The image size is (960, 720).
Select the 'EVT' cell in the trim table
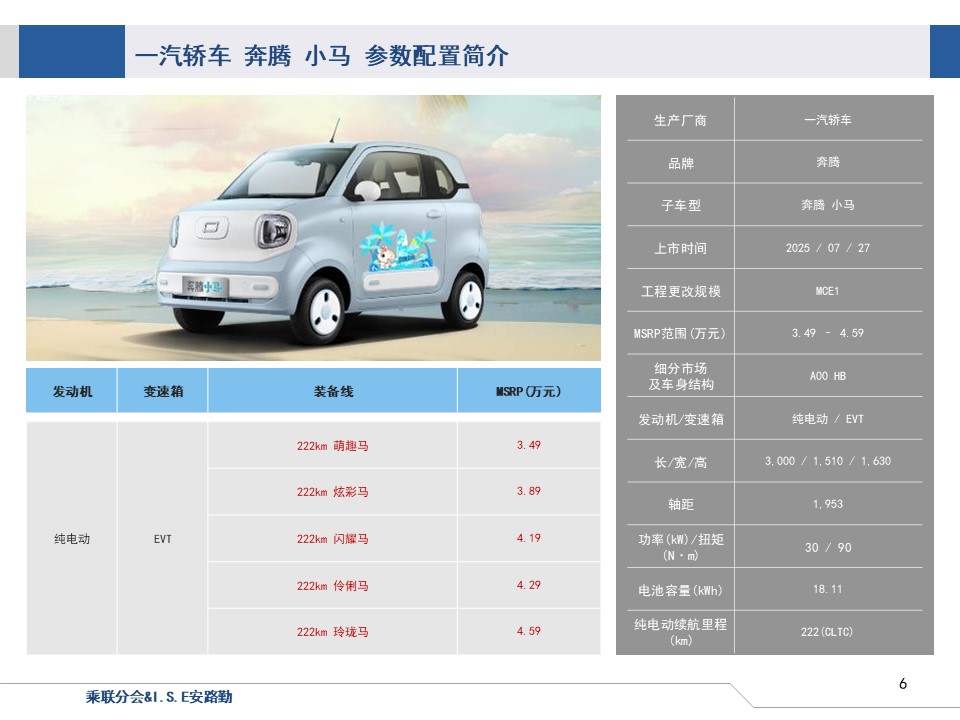tap(163, 539)
